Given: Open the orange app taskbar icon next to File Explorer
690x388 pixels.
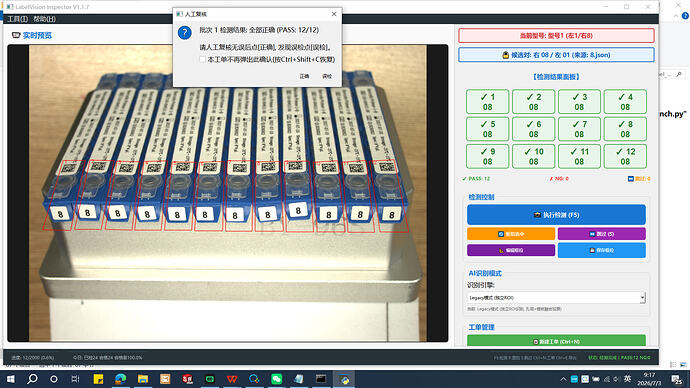Looking at the screenshot, I should point(165,379).
